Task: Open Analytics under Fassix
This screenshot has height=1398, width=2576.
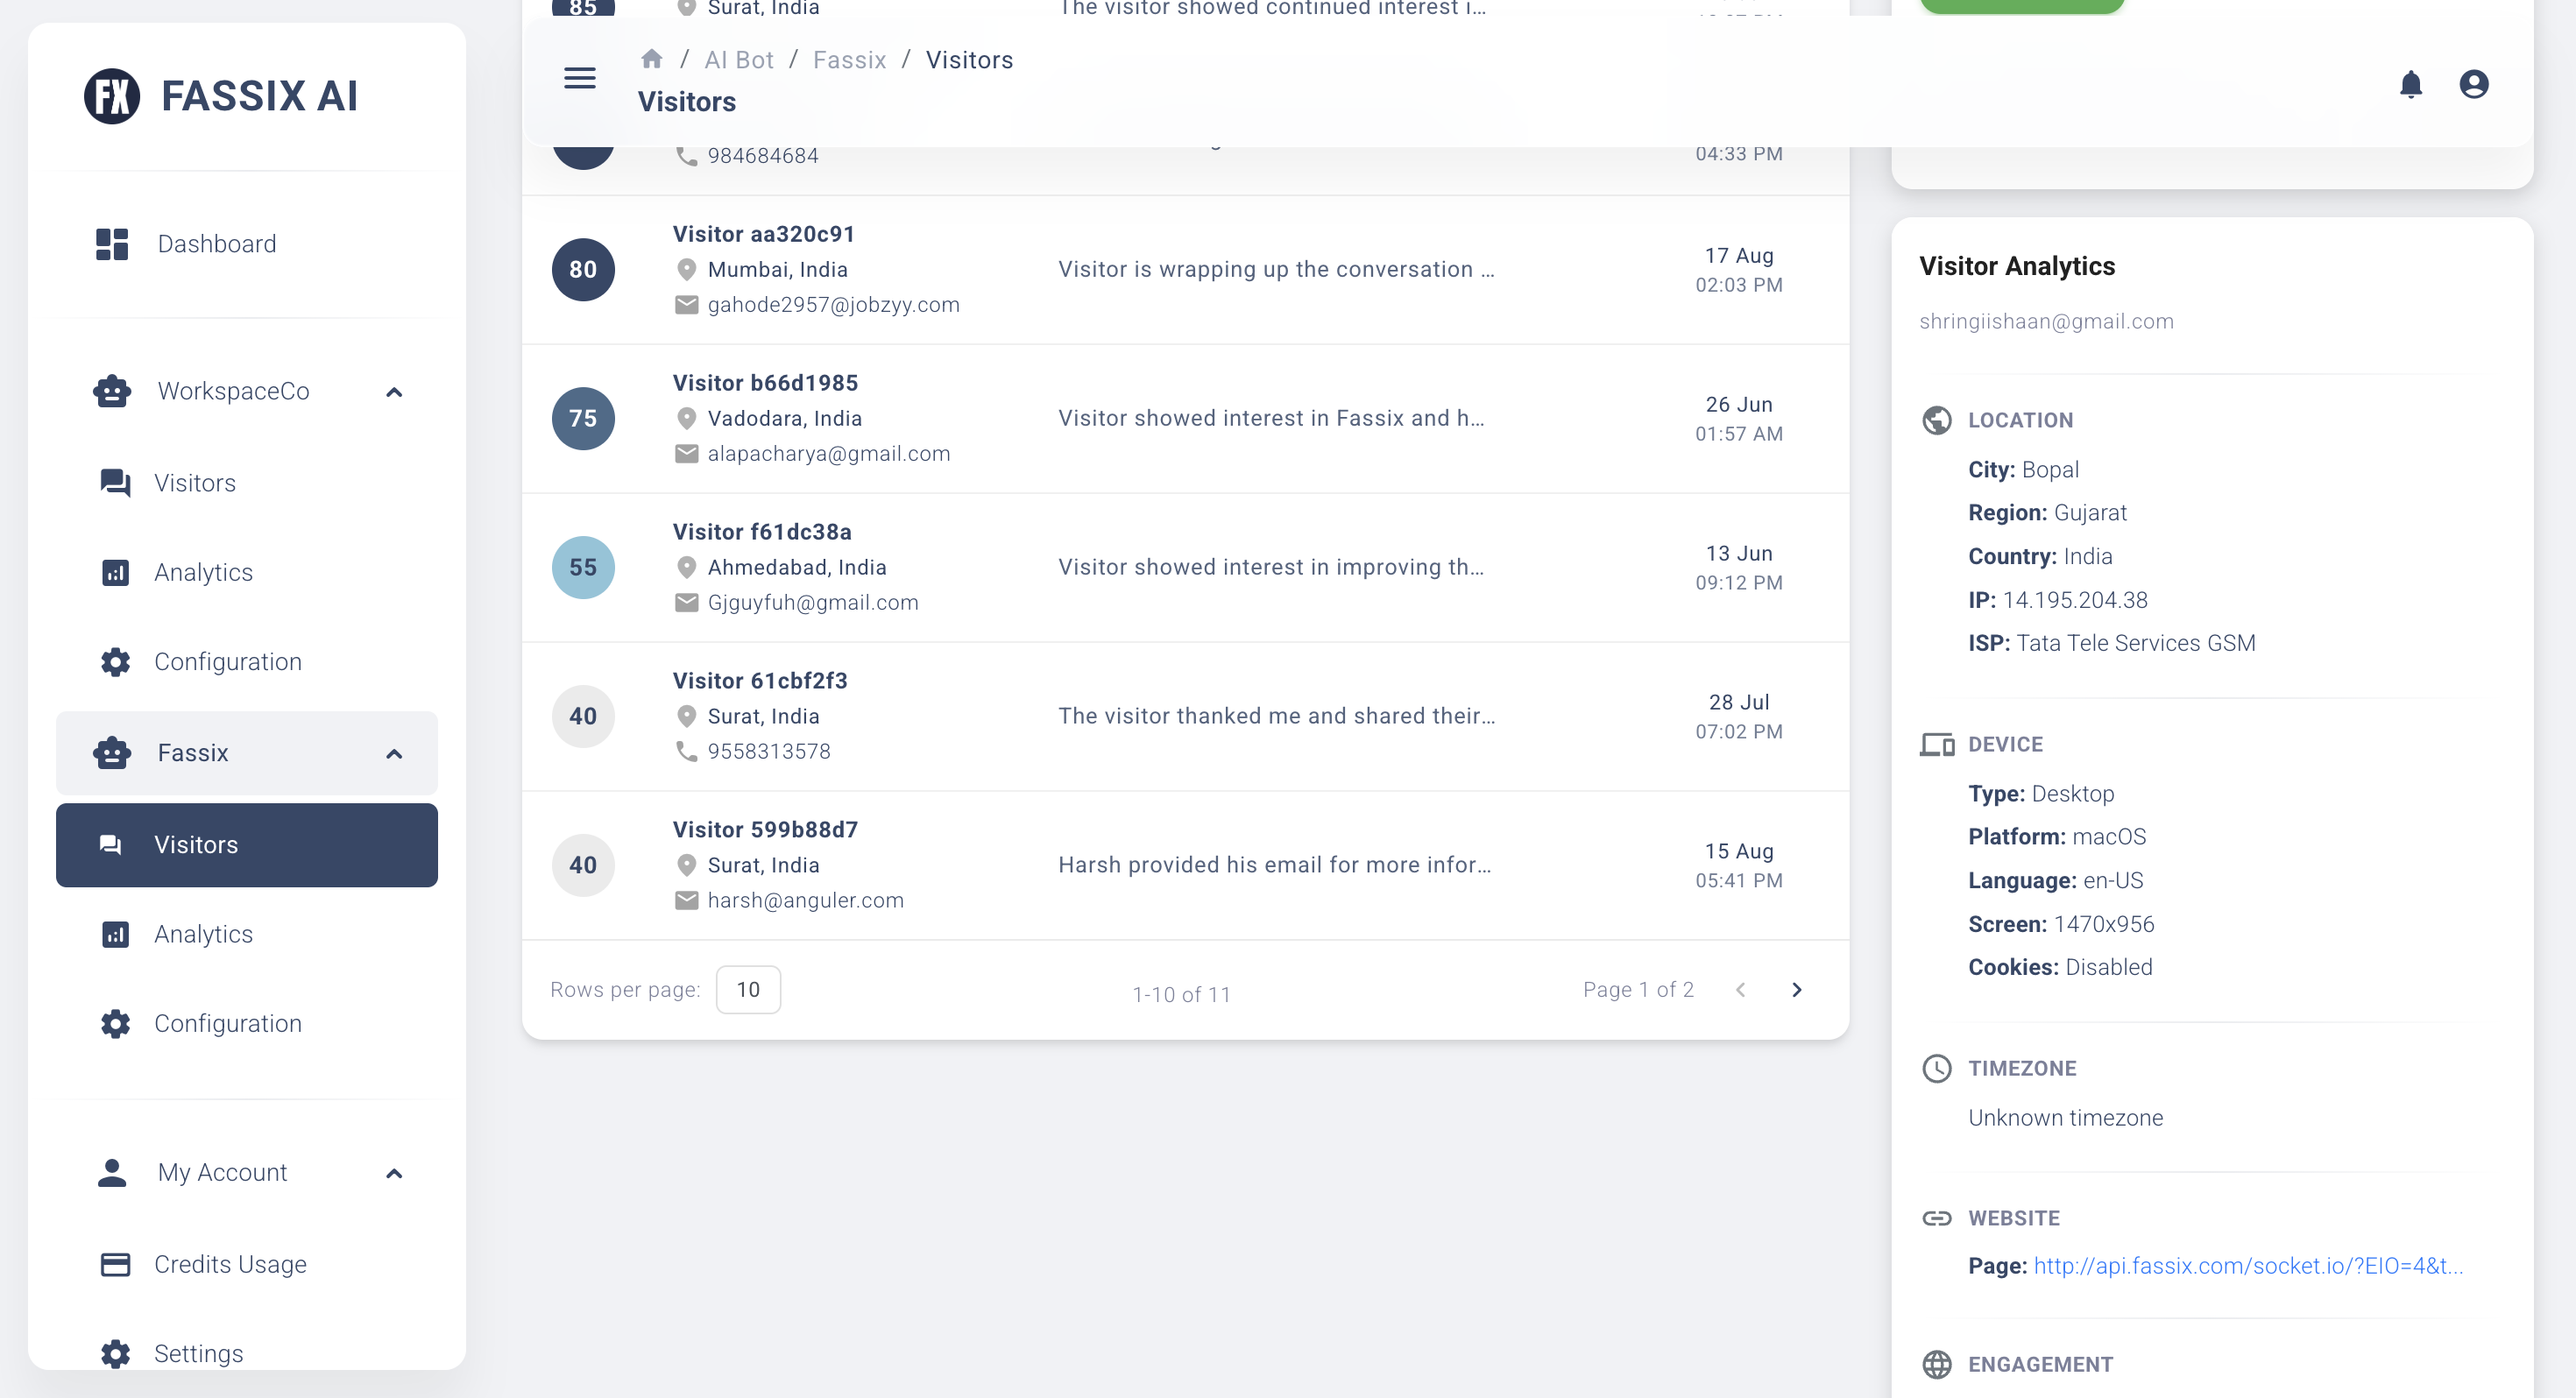Action: pyautogui.click(x=204, y=933)
